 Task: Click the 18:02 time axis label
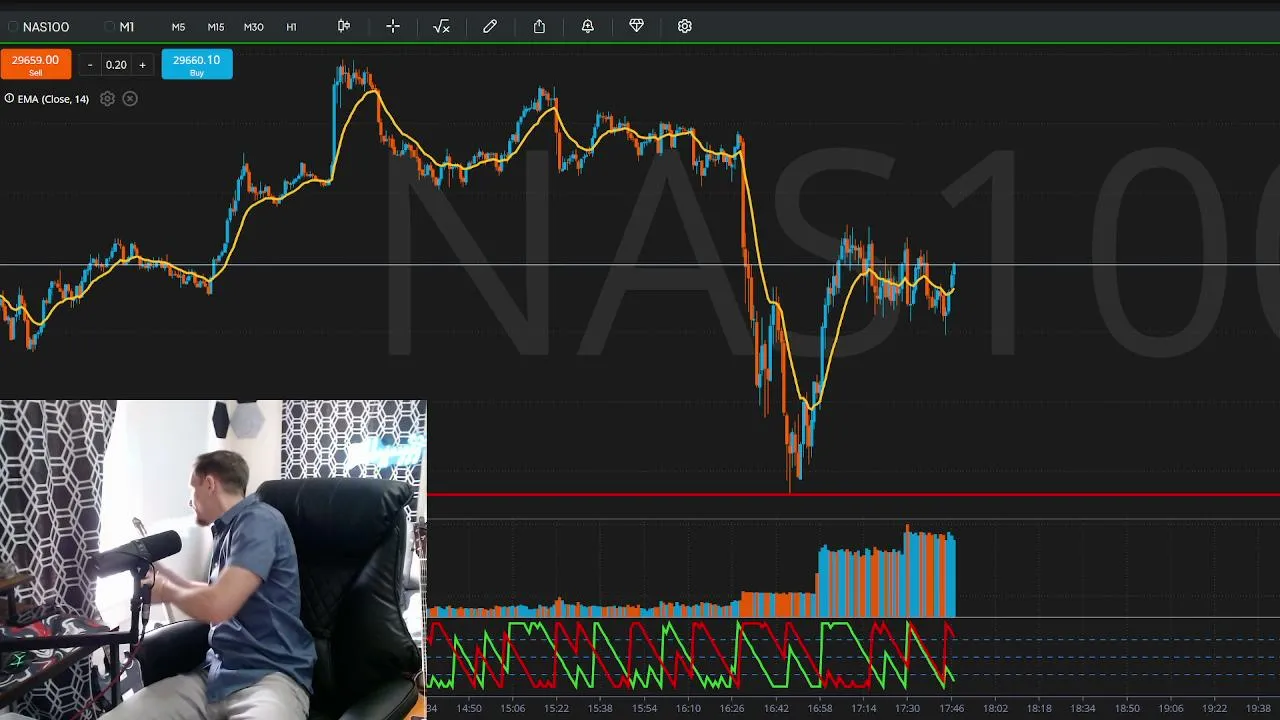click(995, 709)
